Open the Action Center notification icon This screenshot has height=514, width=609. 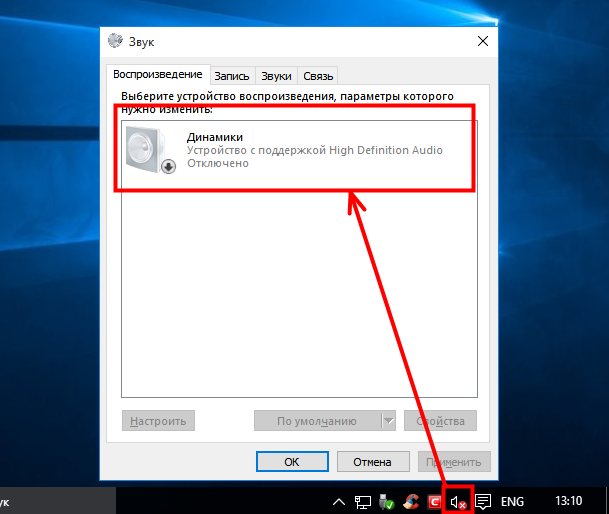coord(483,500)
